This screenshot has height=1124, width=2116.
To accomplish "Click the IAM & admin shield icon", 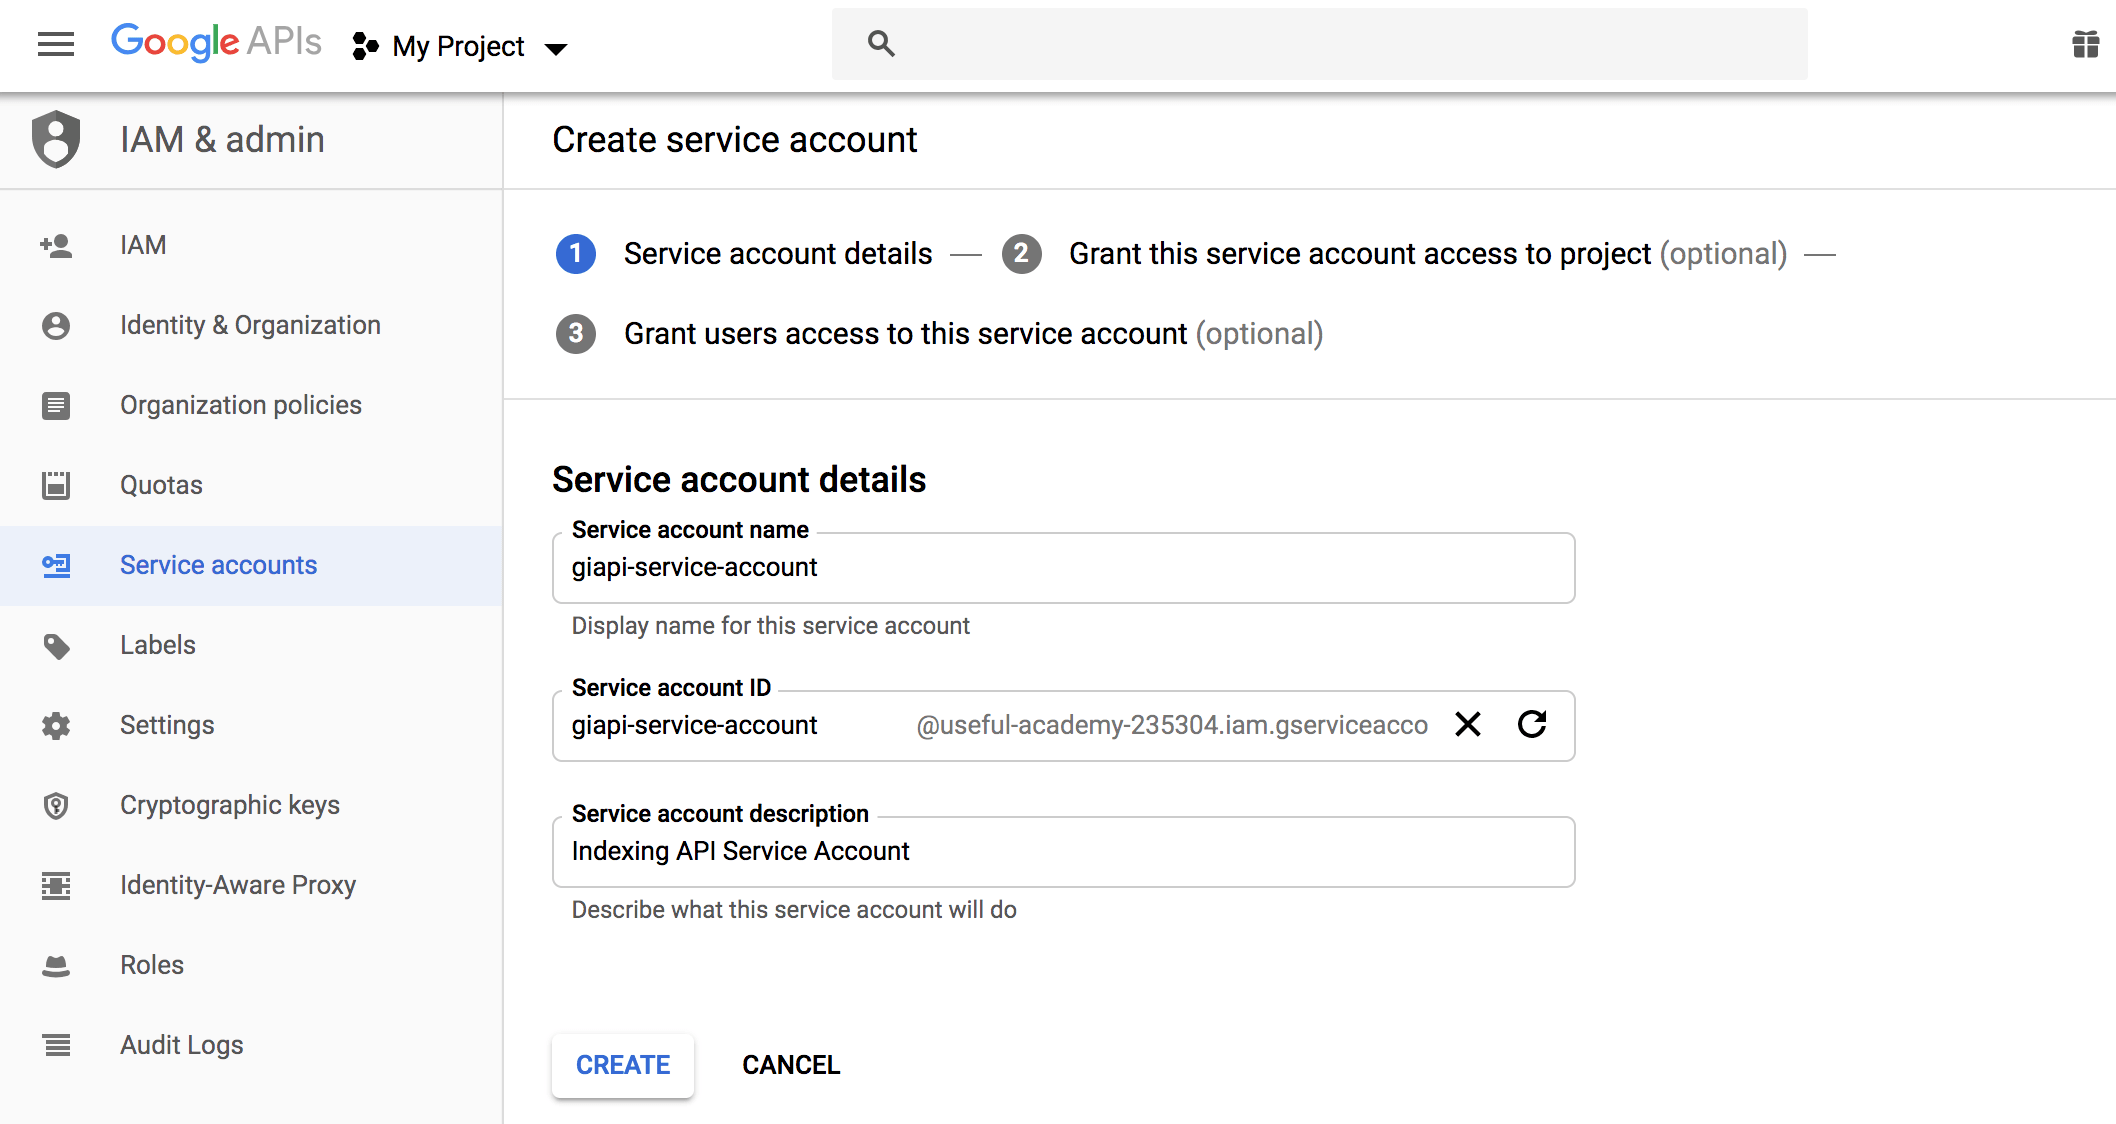I will pos(56,139).
